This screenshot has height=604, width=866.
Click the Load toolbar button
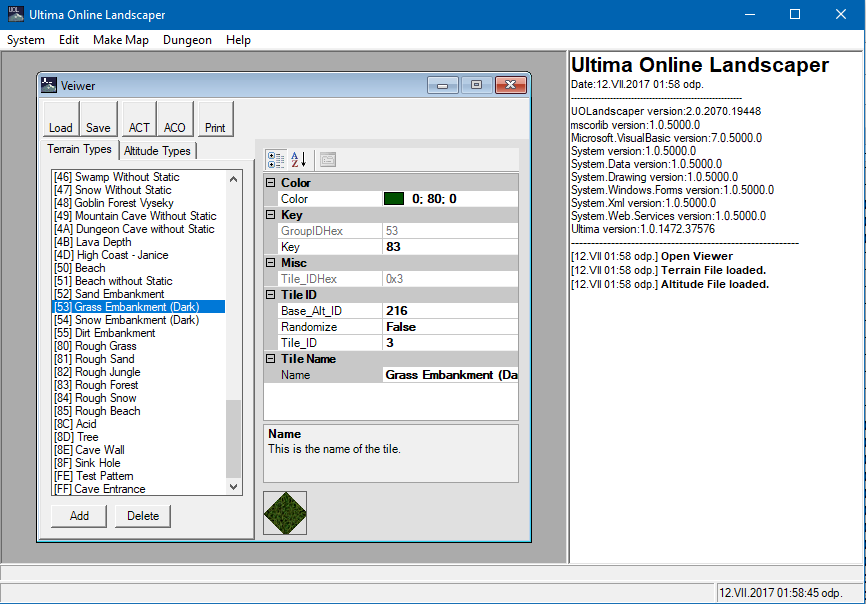click(x=61, y=118)
